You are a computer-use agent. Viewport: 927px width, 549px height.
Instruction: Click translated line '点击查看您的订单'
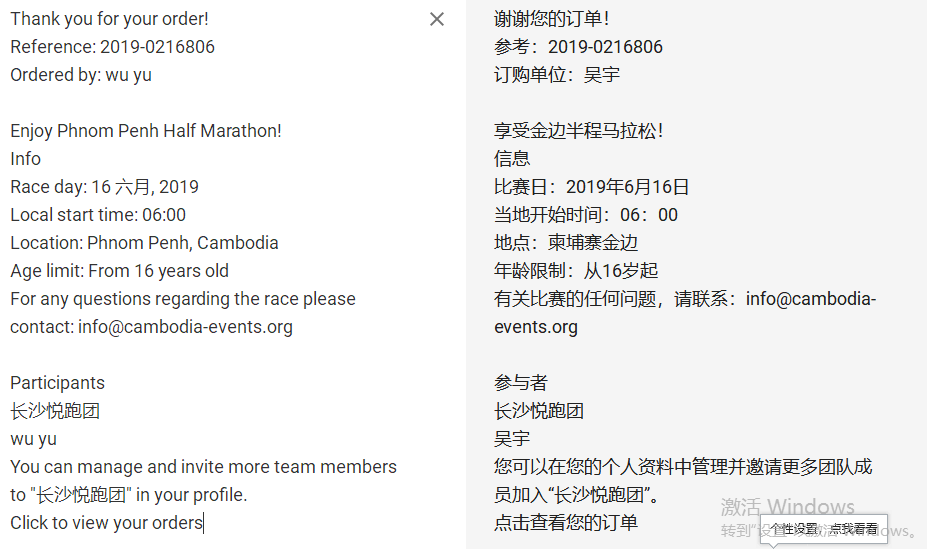tap(566, 523)
